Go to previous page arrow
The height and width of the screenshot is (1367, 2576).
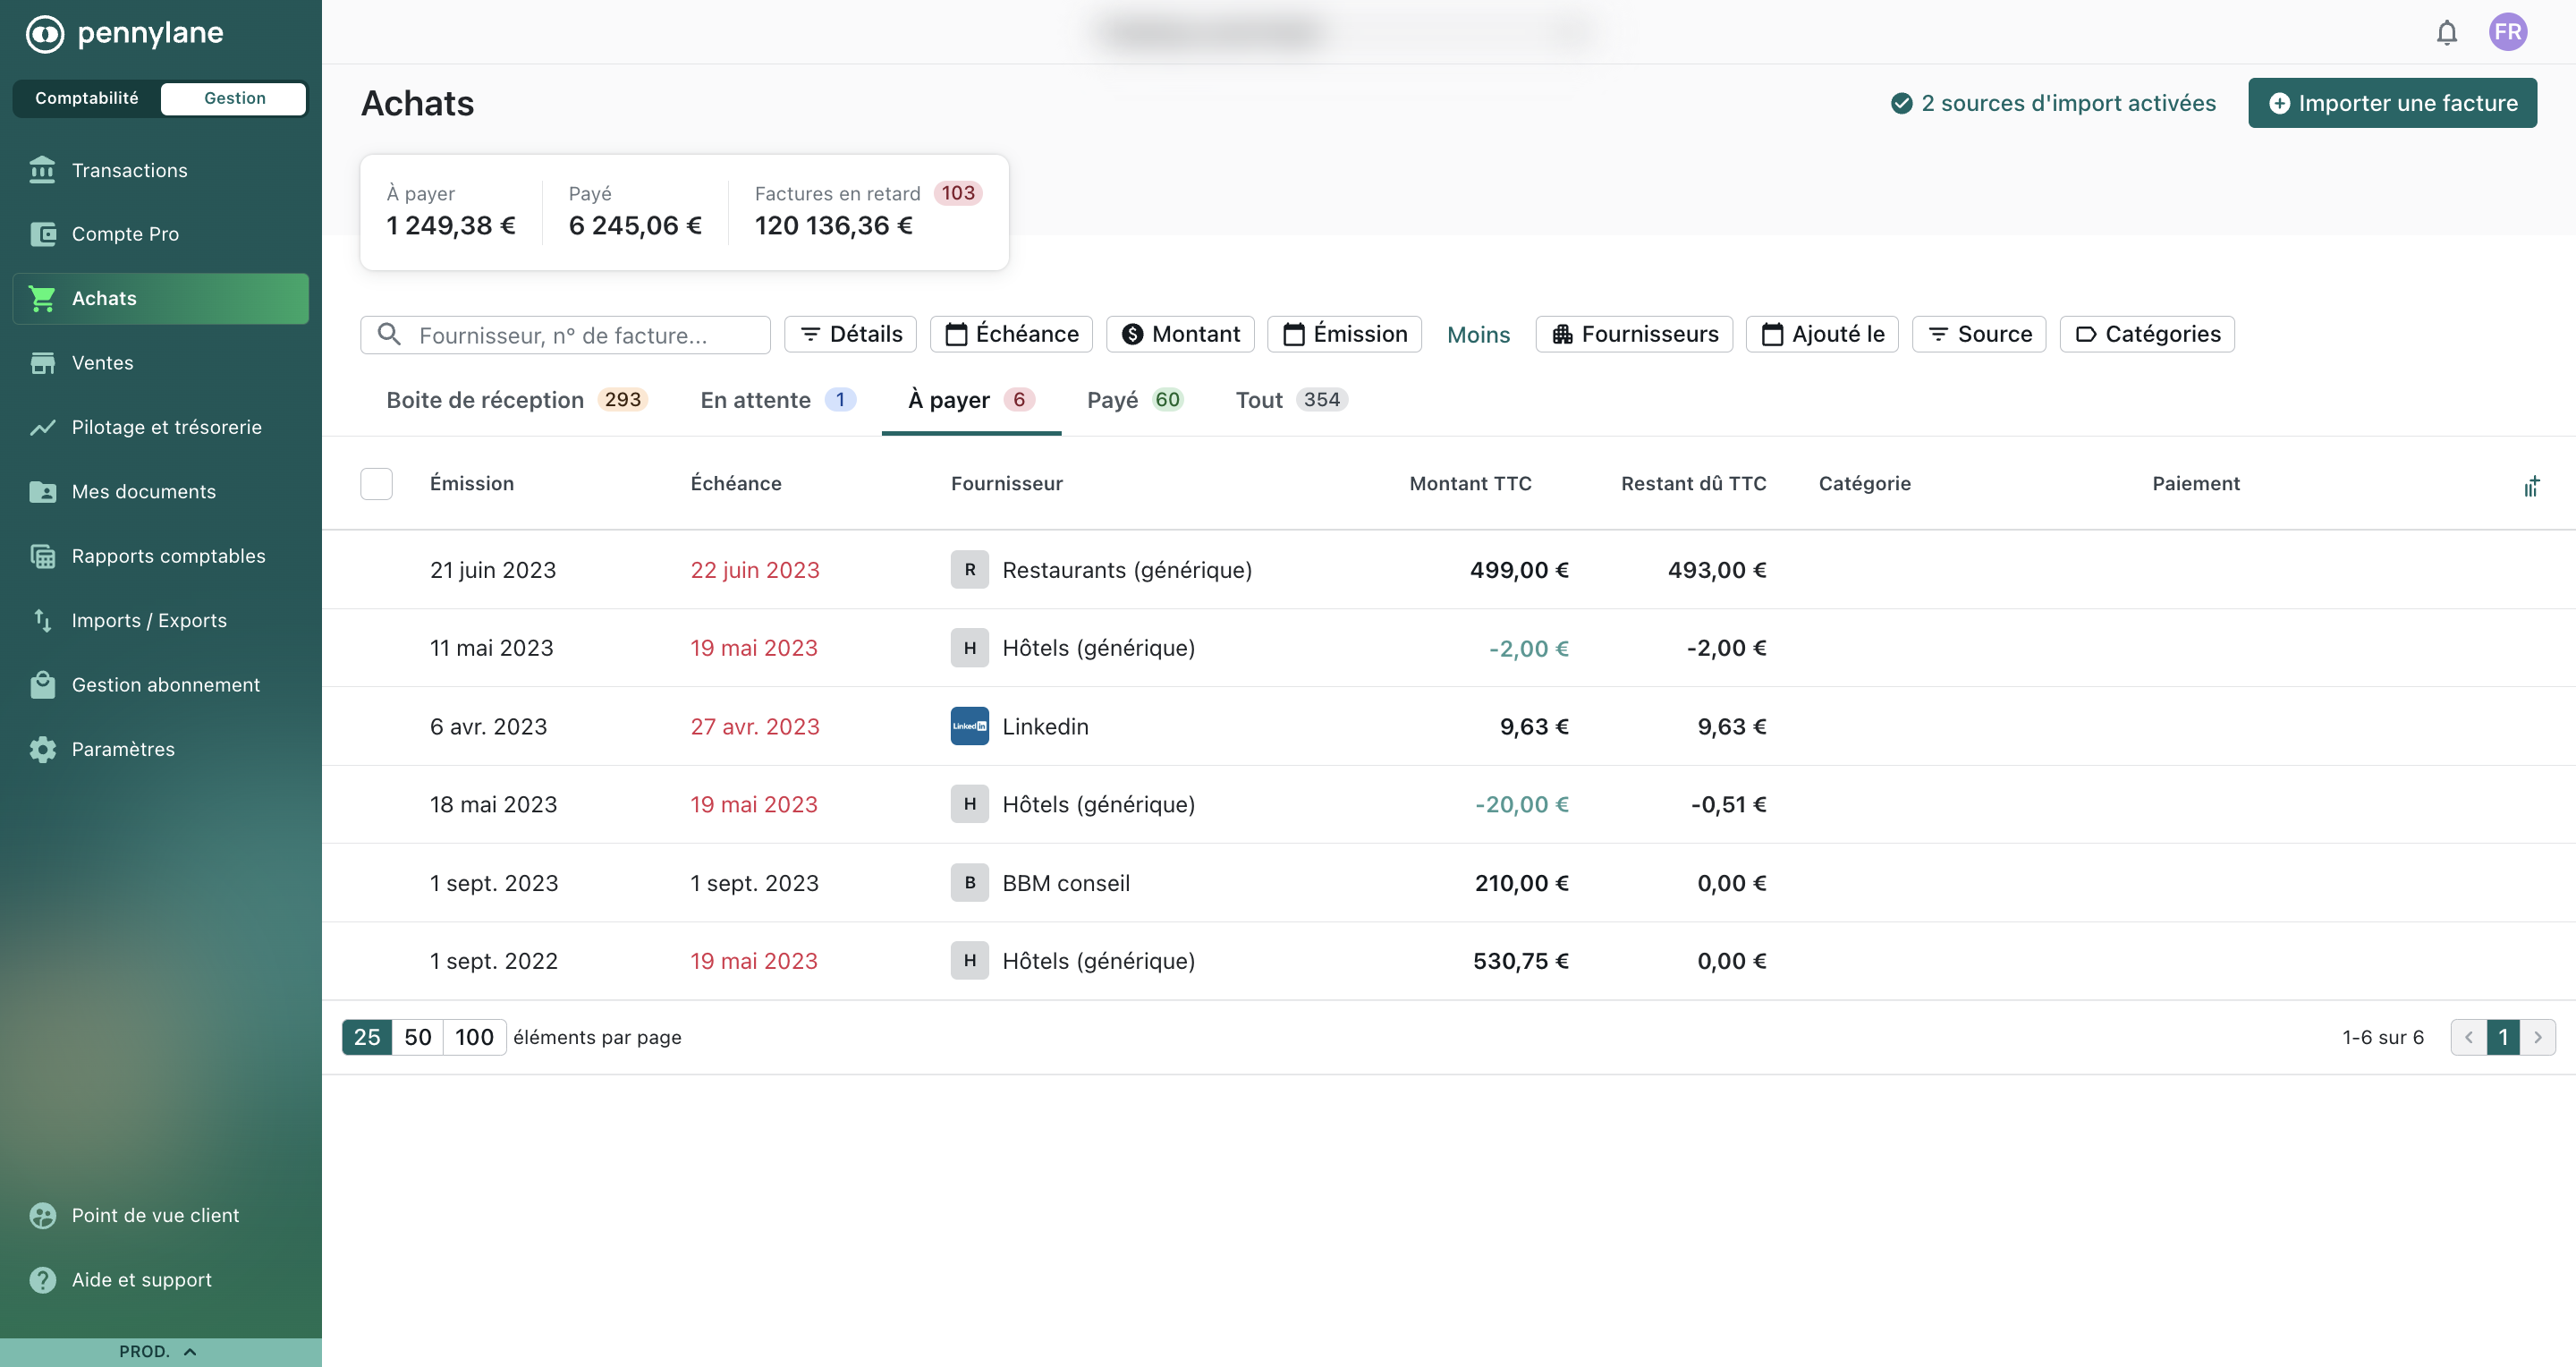(2468, 1037)
